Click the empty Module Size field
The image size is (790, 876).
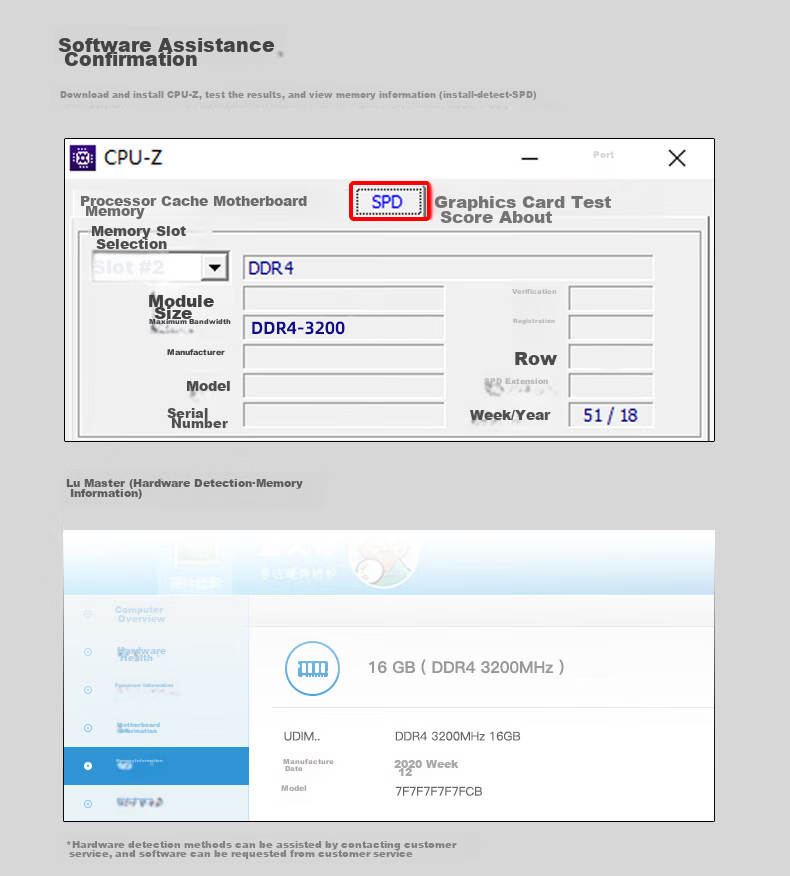coord(344,298)
